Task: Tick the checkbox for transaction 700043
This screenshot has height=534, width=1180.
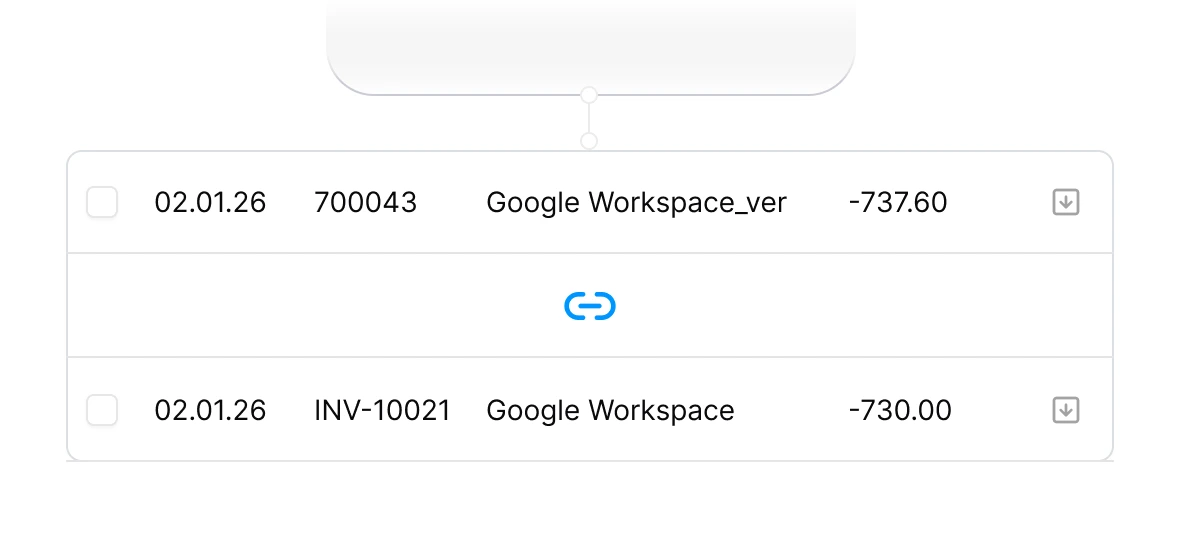Action: click(x=102, y=203)
